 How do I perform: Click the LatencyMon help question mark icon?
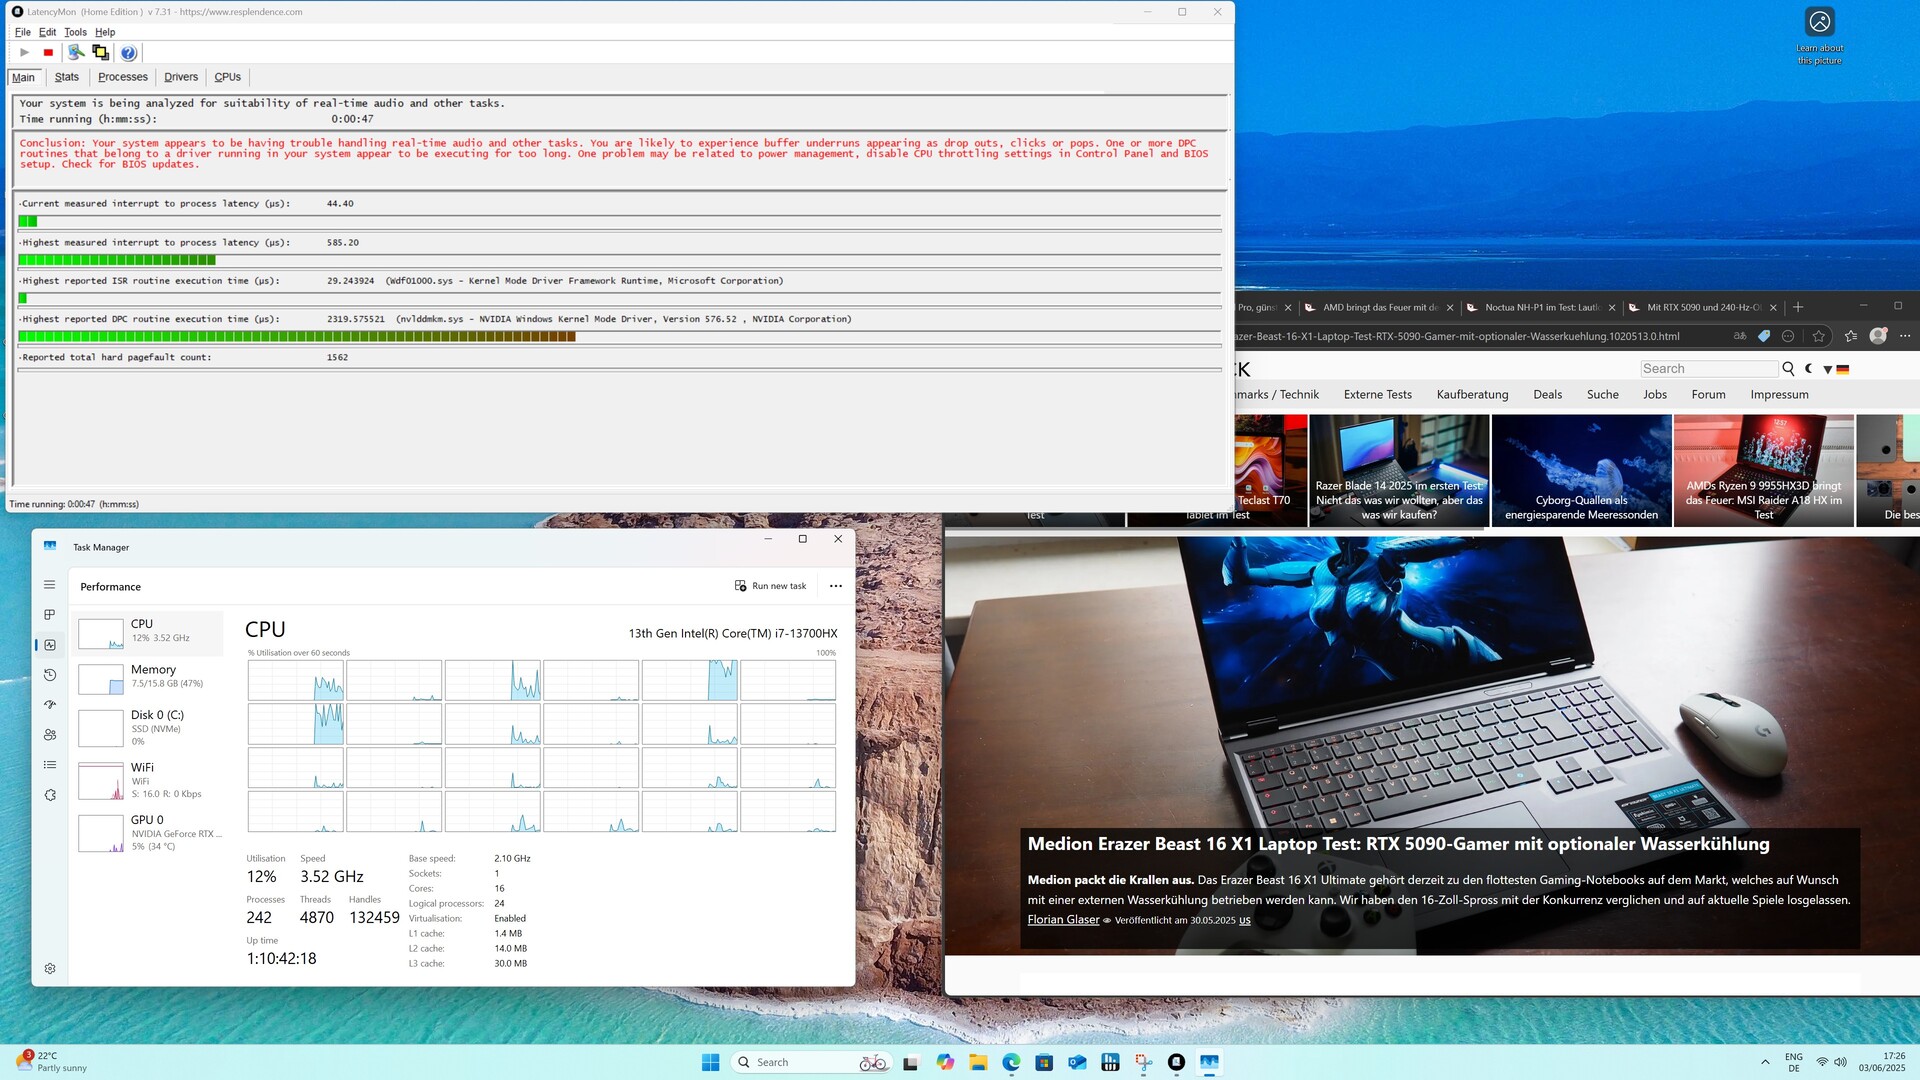tap(128, 53)
